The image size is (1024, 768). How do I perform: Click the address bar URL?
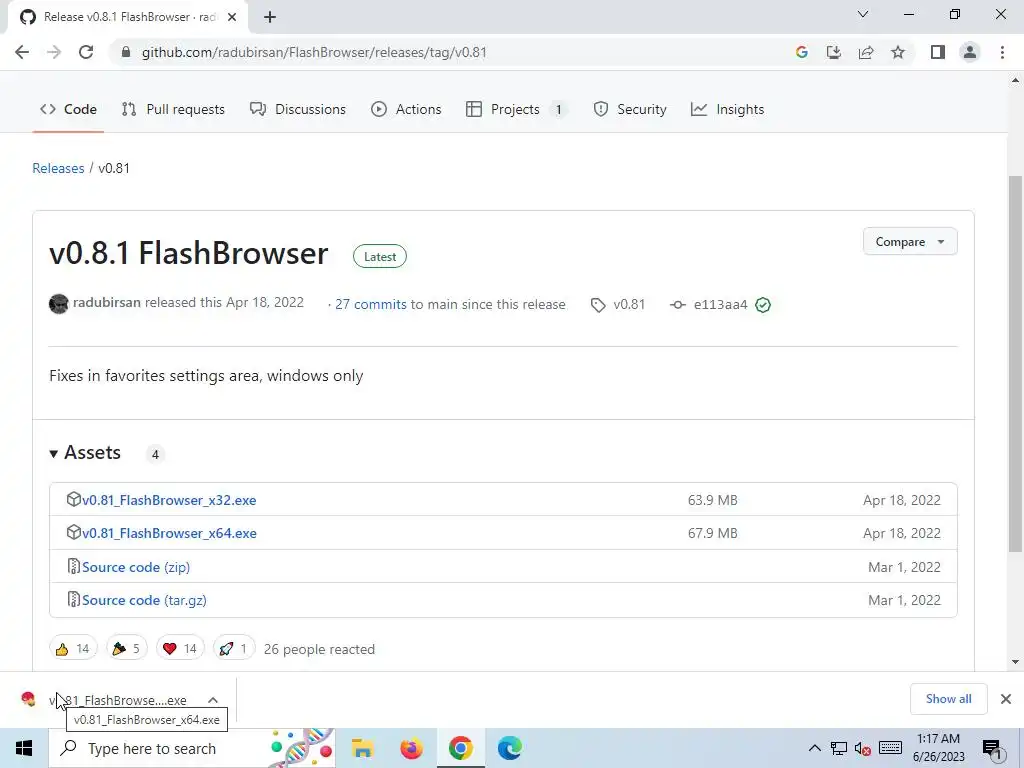pos(314,52)
